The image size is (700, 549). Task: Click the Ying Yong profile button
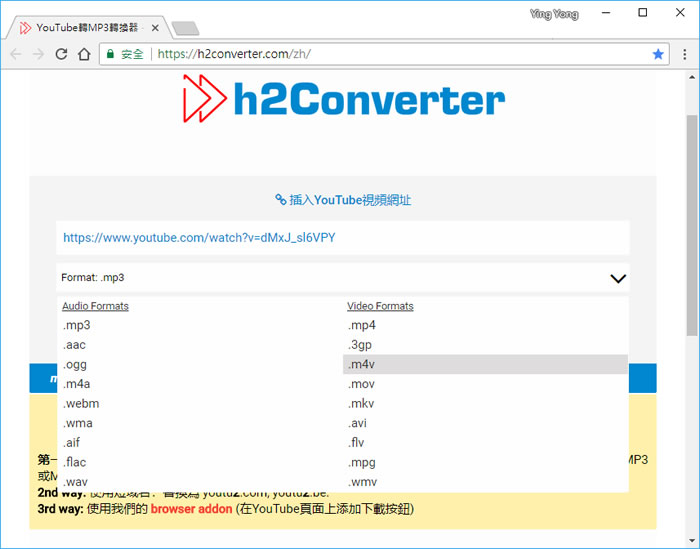[554, 14]
